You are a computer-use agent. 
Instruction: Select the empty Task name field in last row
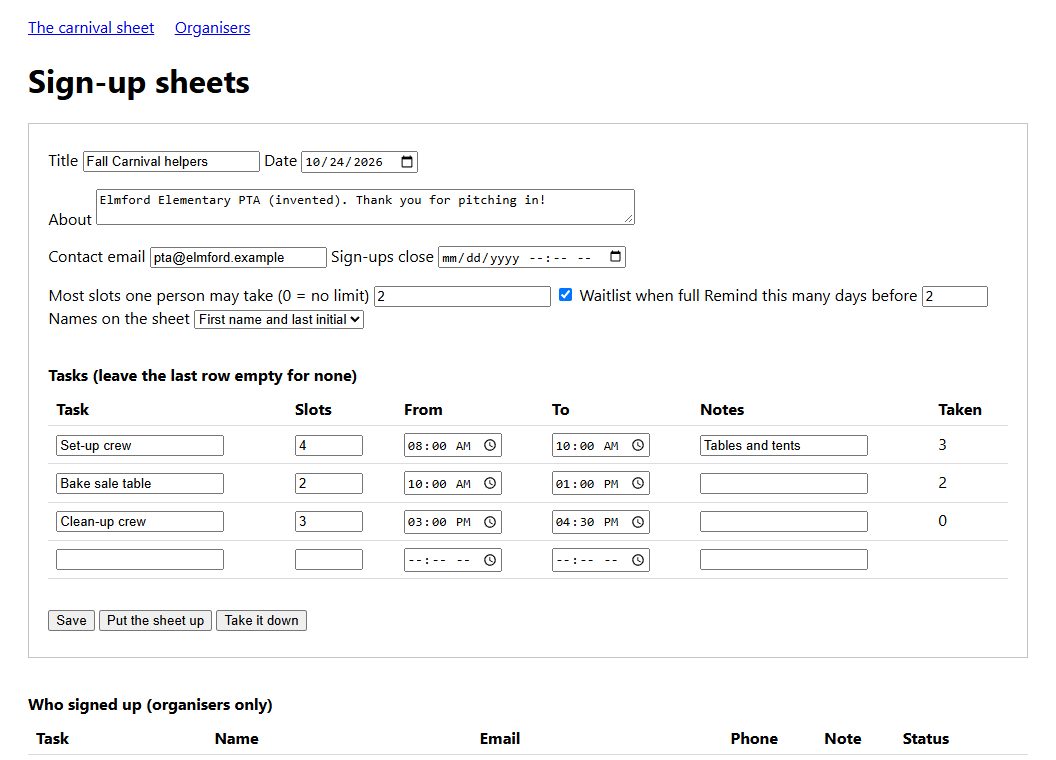[x=140, y=560]
